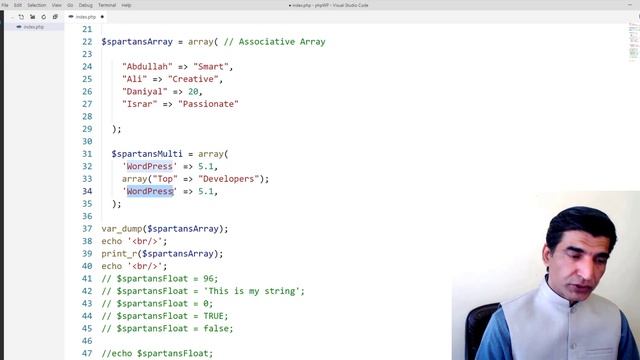Click the "Passionate" string on line 27
The height and width of the screenshot is (360, 640).
(208, 104)
